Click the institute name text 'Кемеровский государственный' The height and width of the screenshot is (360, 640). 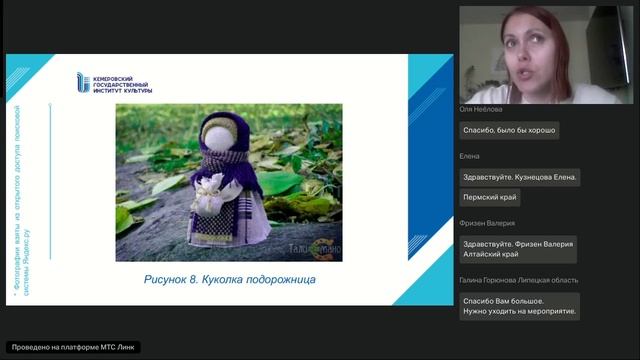click(x=121, y=82)
